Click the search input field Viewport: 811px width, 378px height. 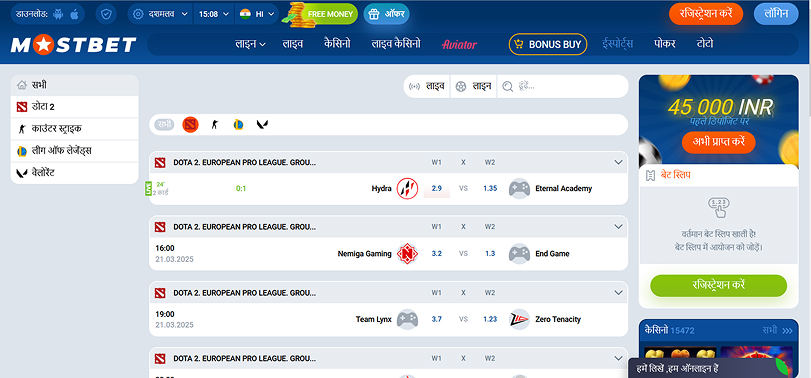[563, 86]
